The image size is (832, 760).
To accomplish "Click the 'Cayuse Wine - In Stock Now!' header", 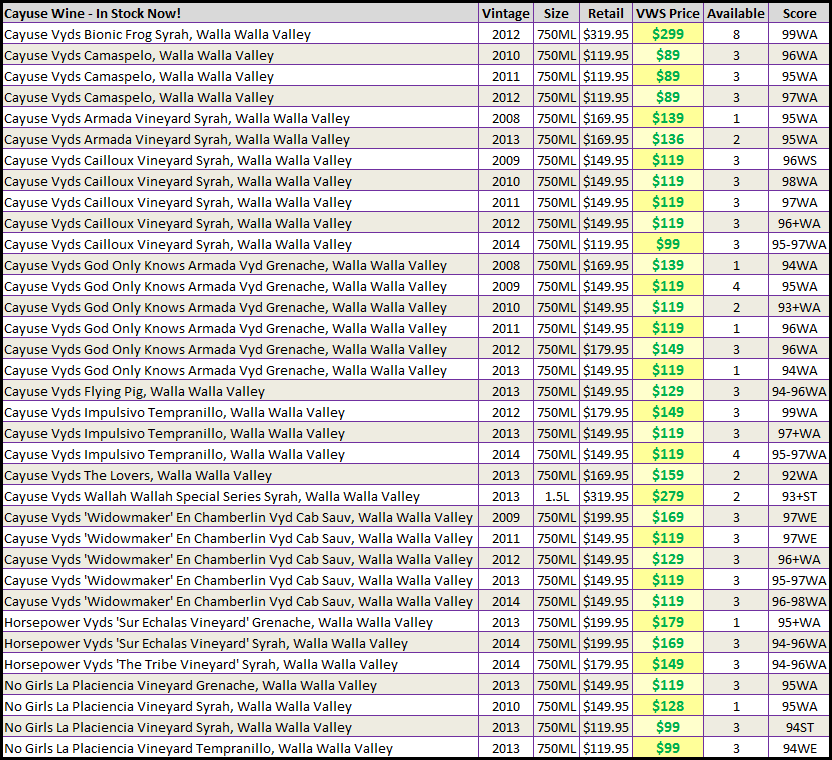I will 92,13.
